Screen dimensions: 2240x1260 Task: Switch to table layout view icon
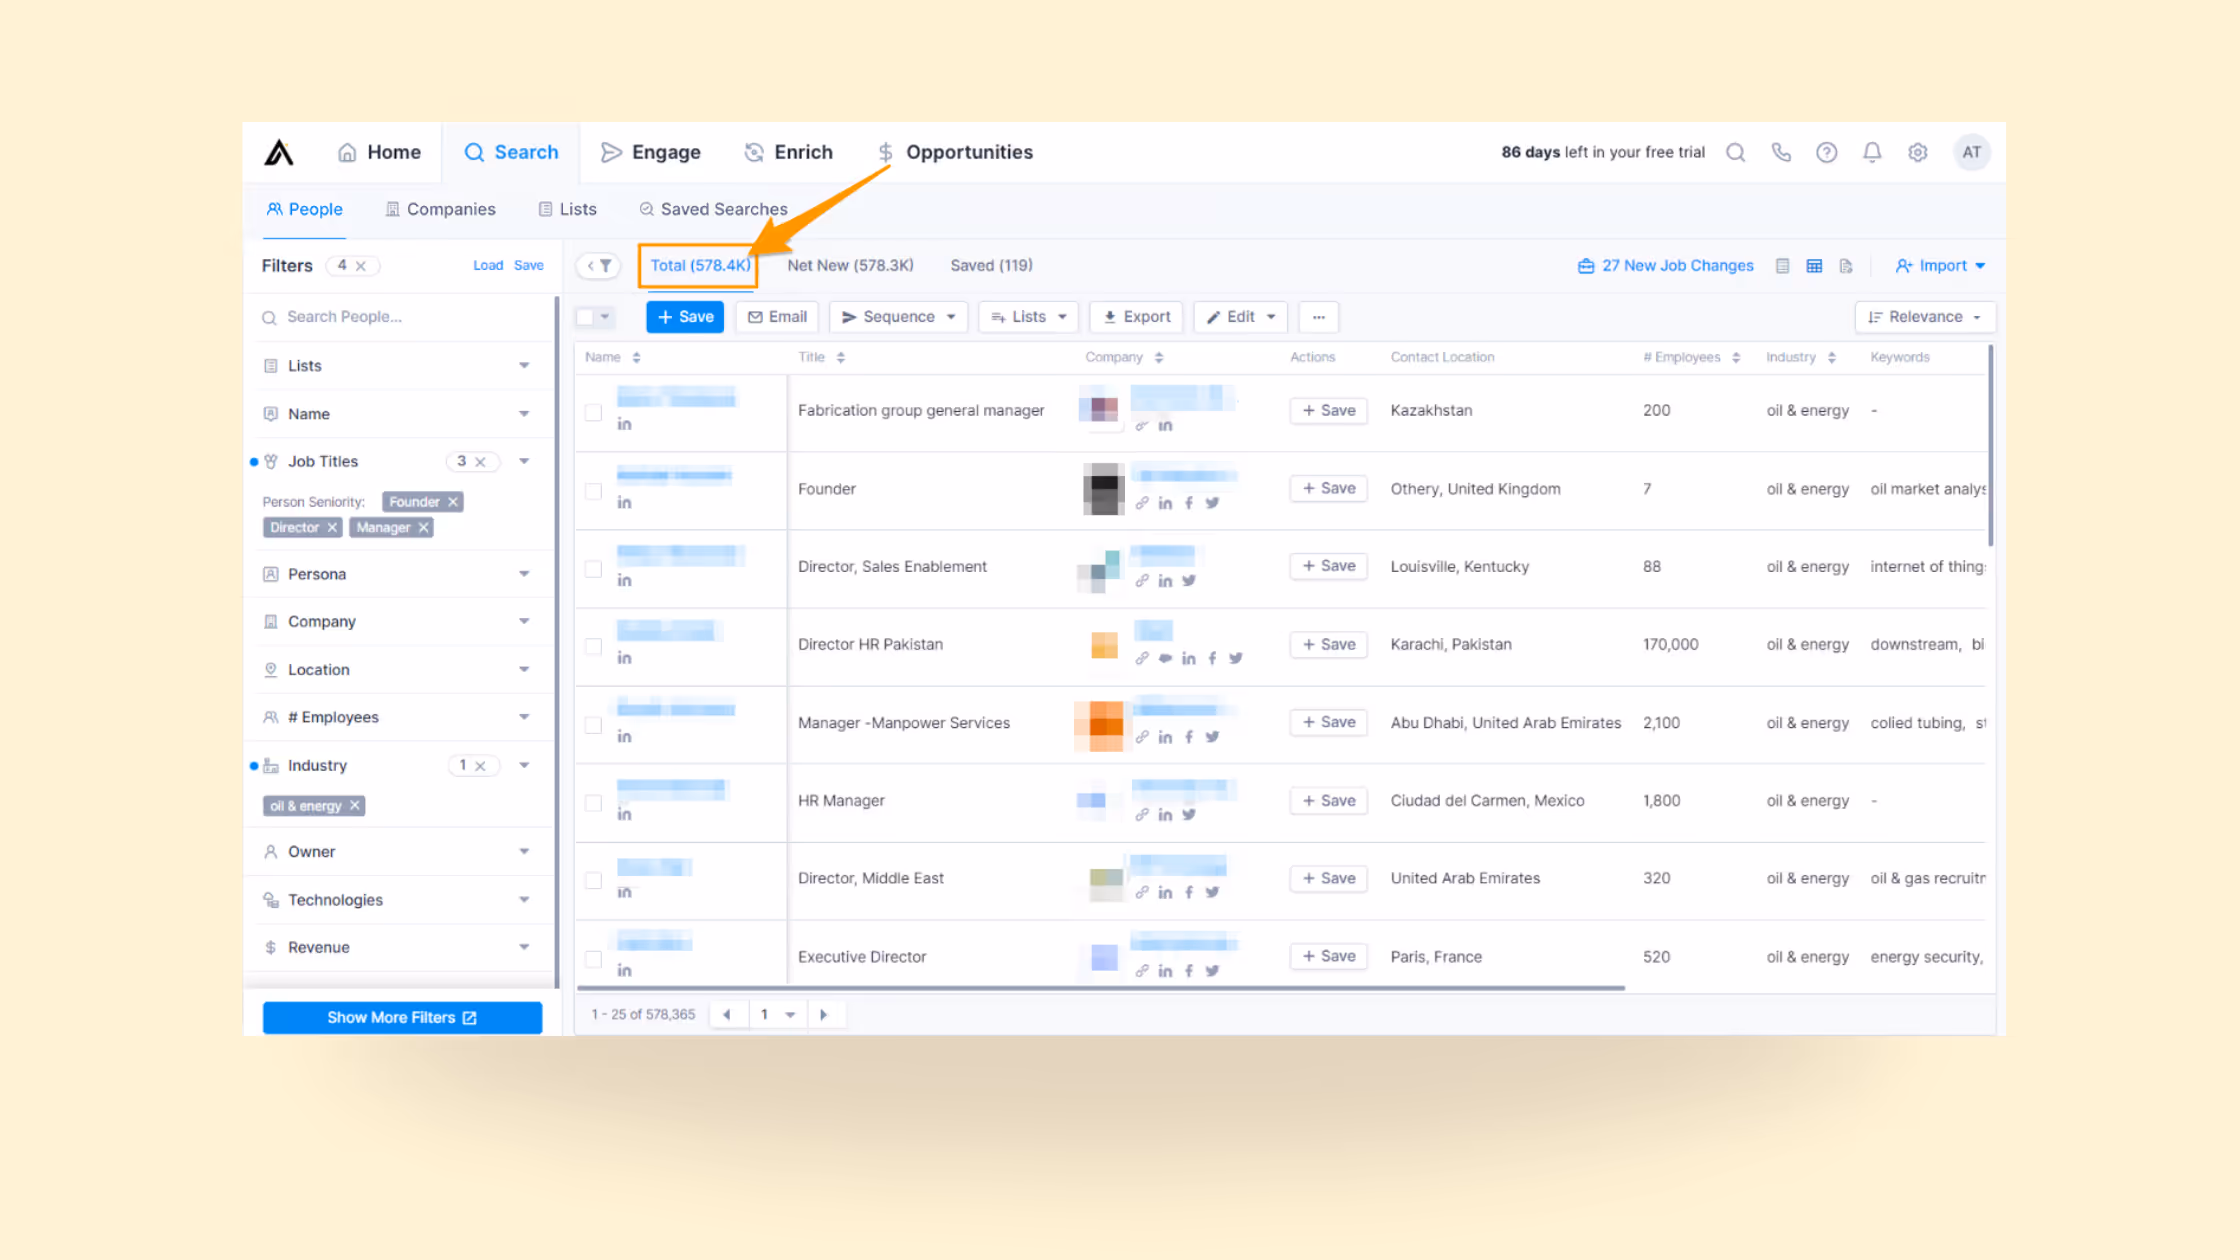(1814, 266)
